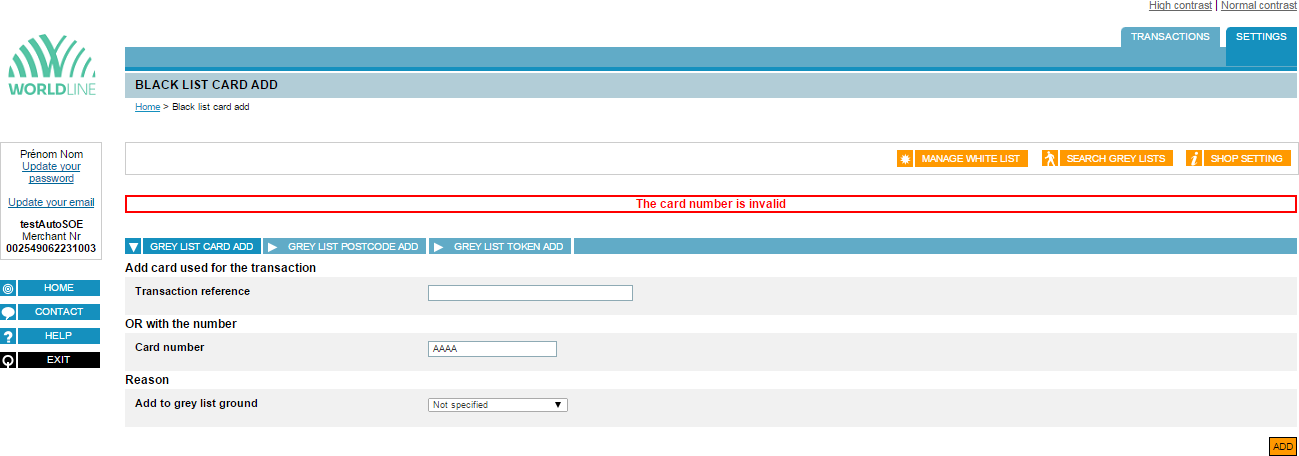Click the walking figure icon beside Search Grey Lists
This screenshot has height=456, width=1299.
(1050, 158)
